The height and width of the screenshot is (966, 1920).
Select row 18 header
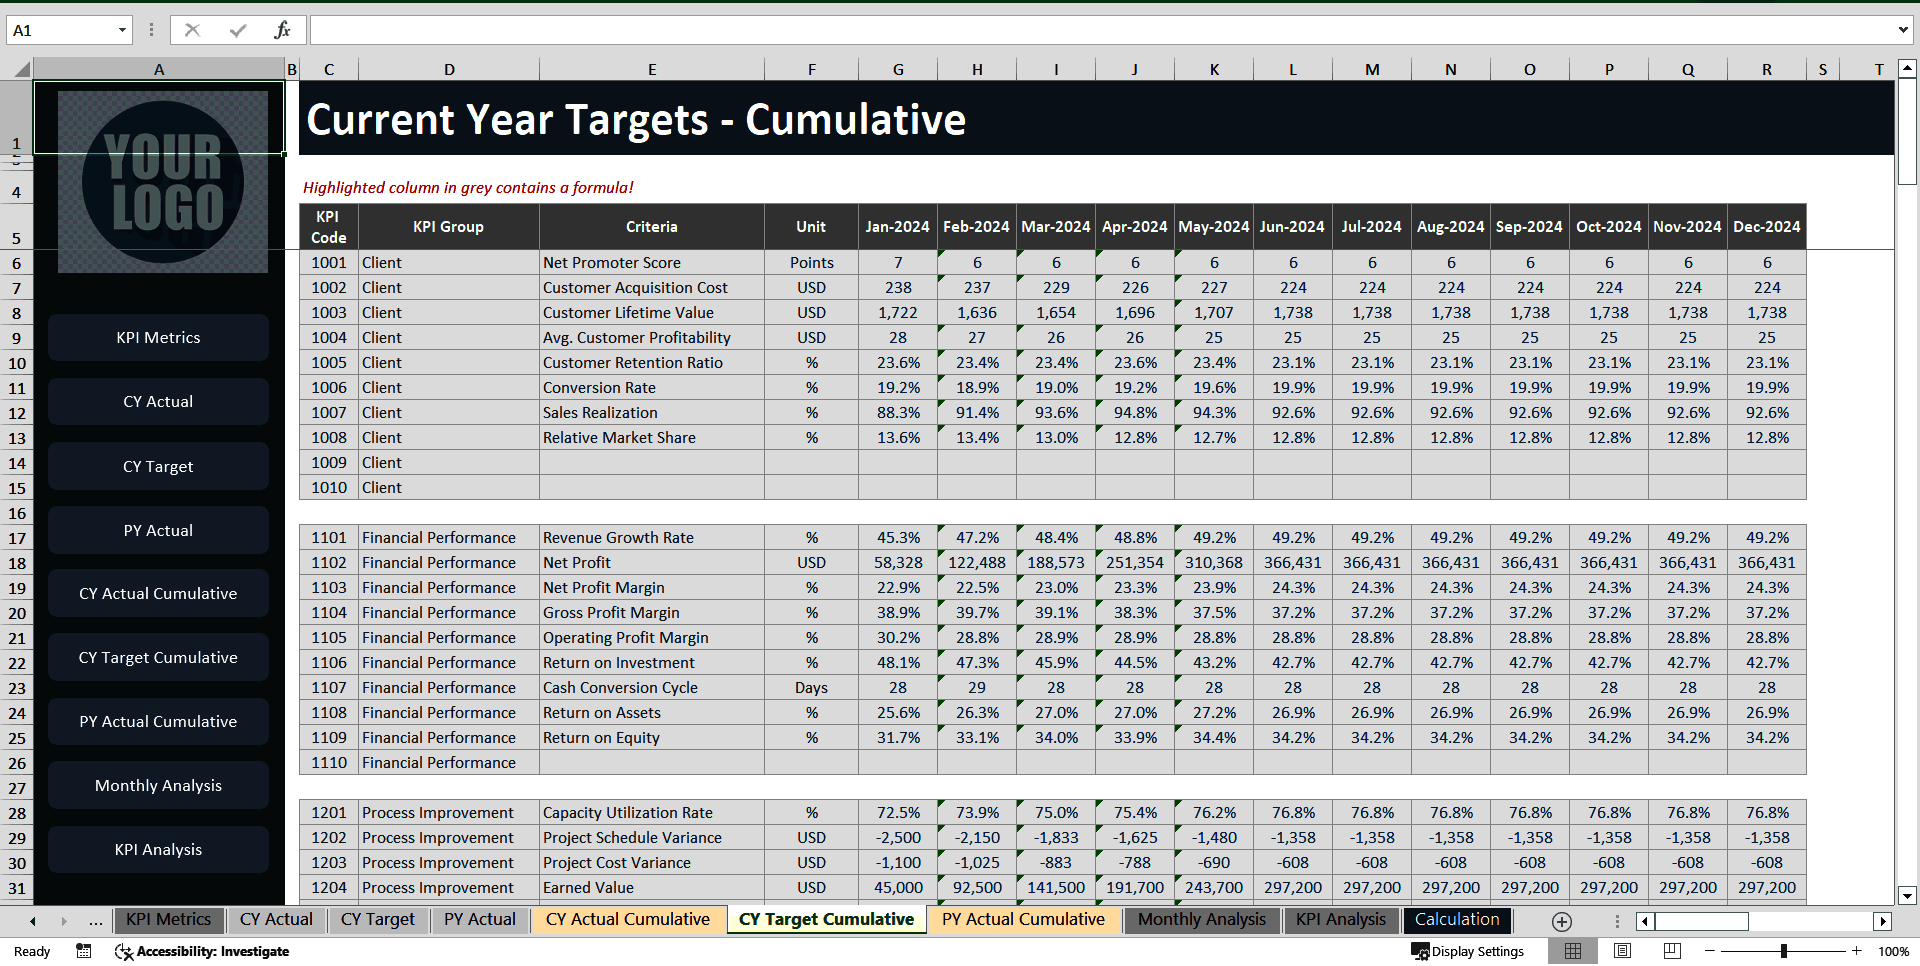(x=17, y=563)
